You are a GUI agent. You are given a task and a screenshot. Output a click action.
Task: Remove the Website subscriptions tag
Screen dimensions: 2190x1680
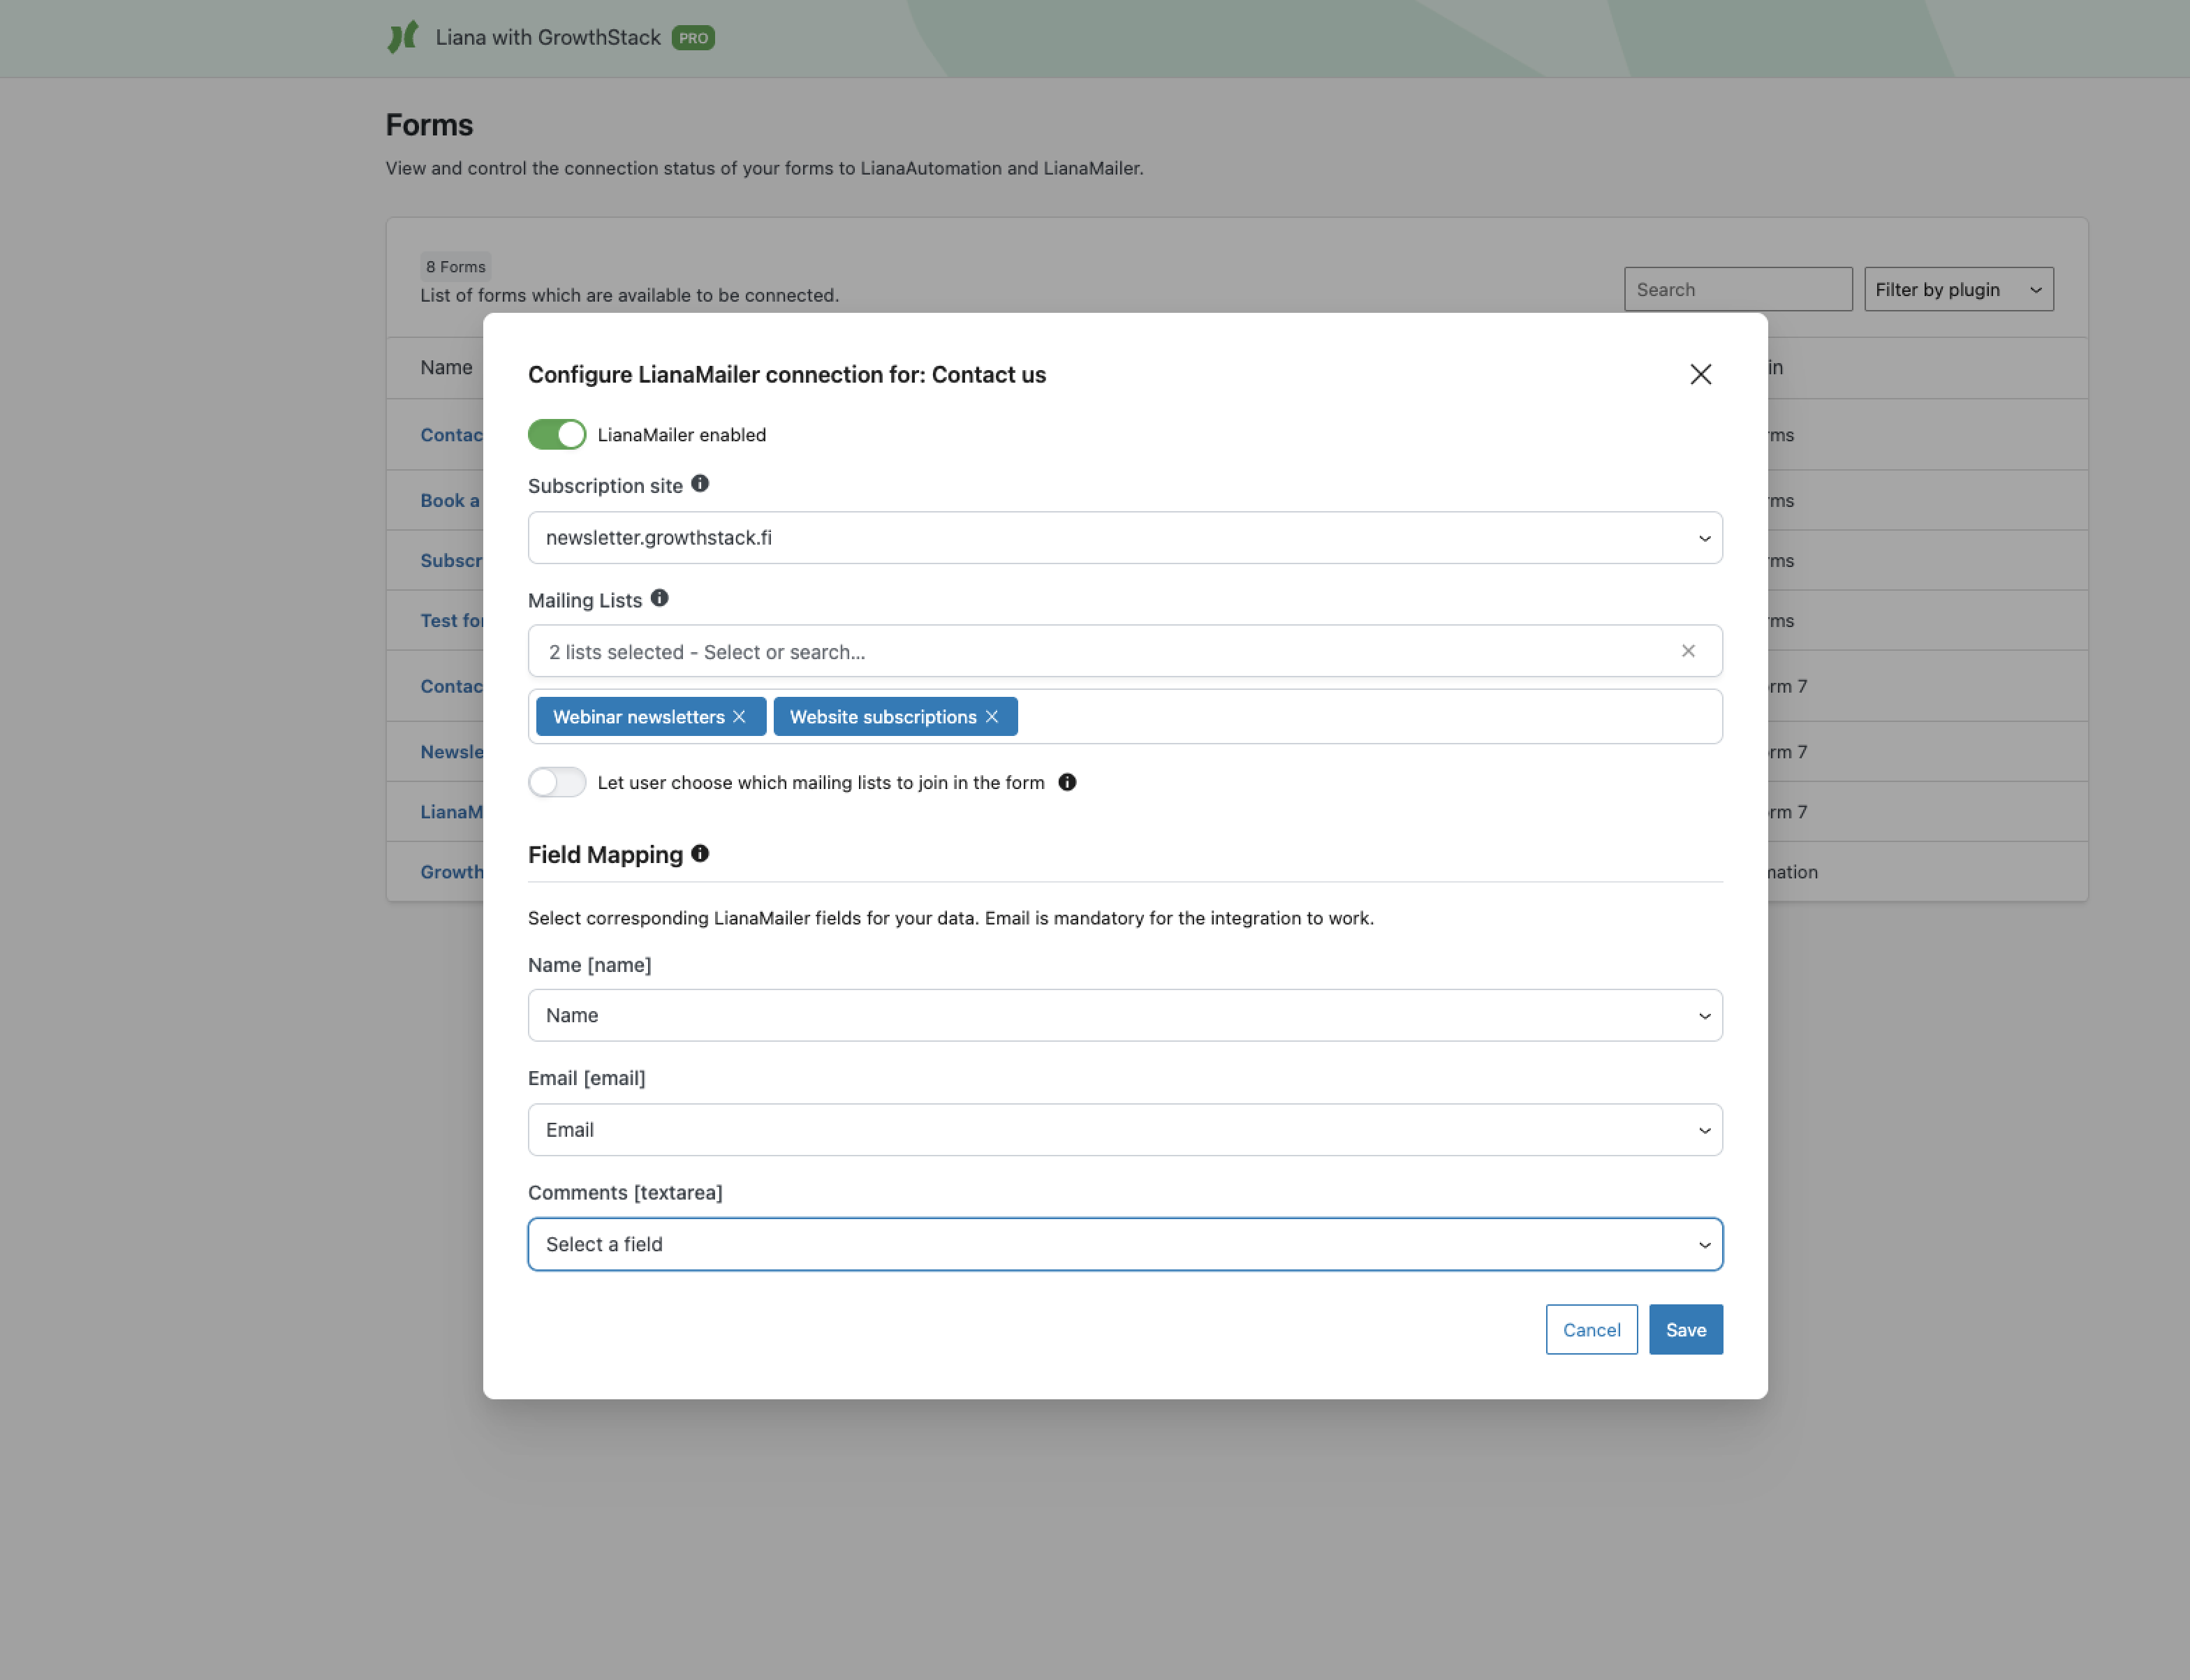991,717
